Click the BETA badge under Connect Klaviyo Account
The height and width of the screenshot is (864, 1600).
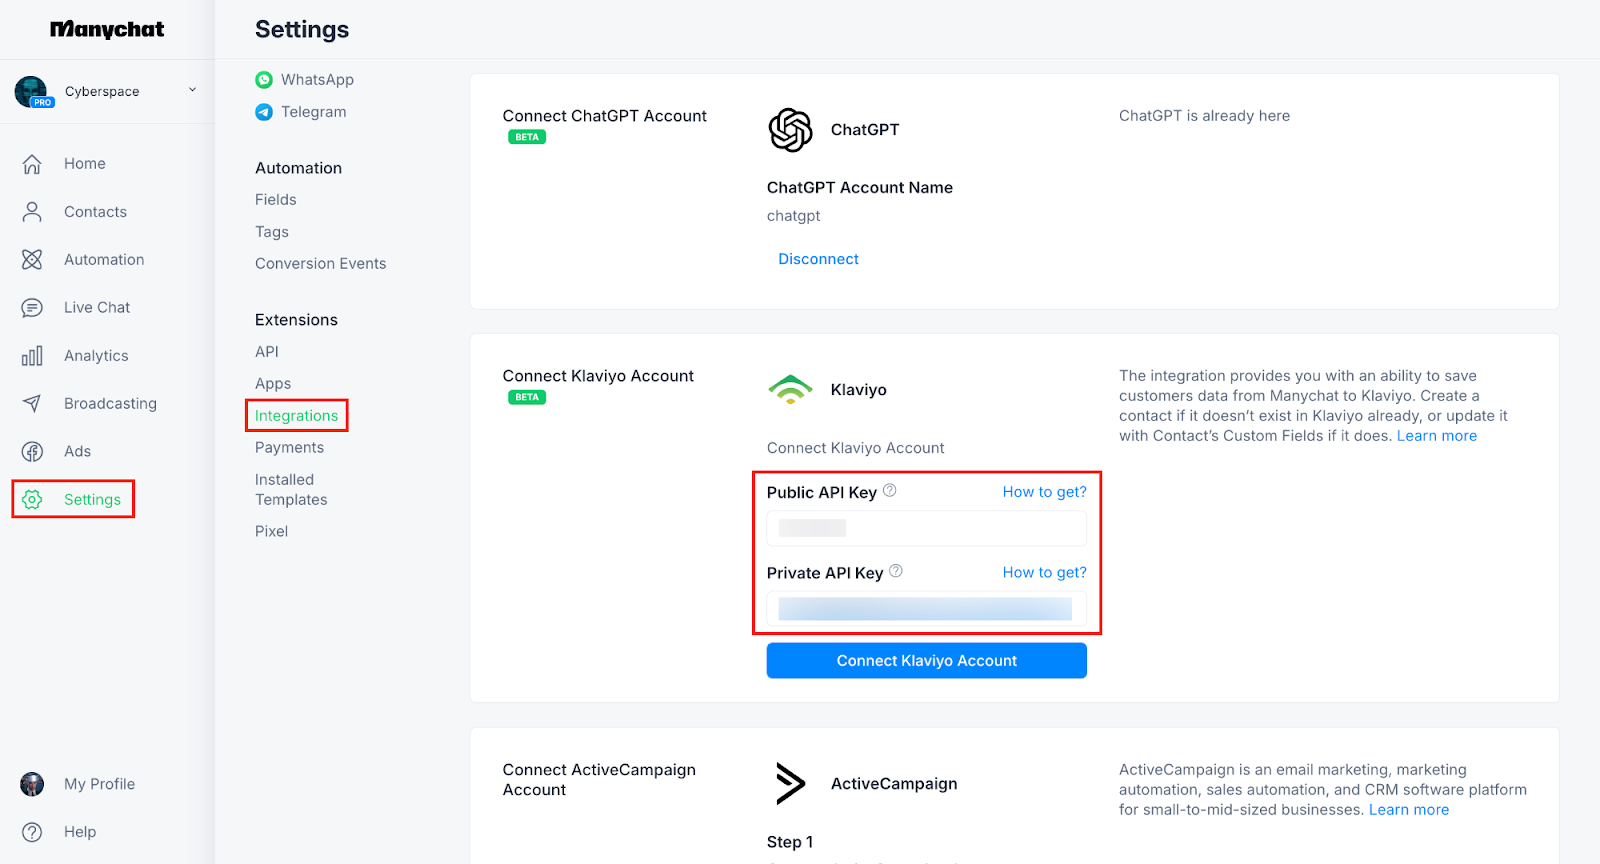tap(527, 397)
